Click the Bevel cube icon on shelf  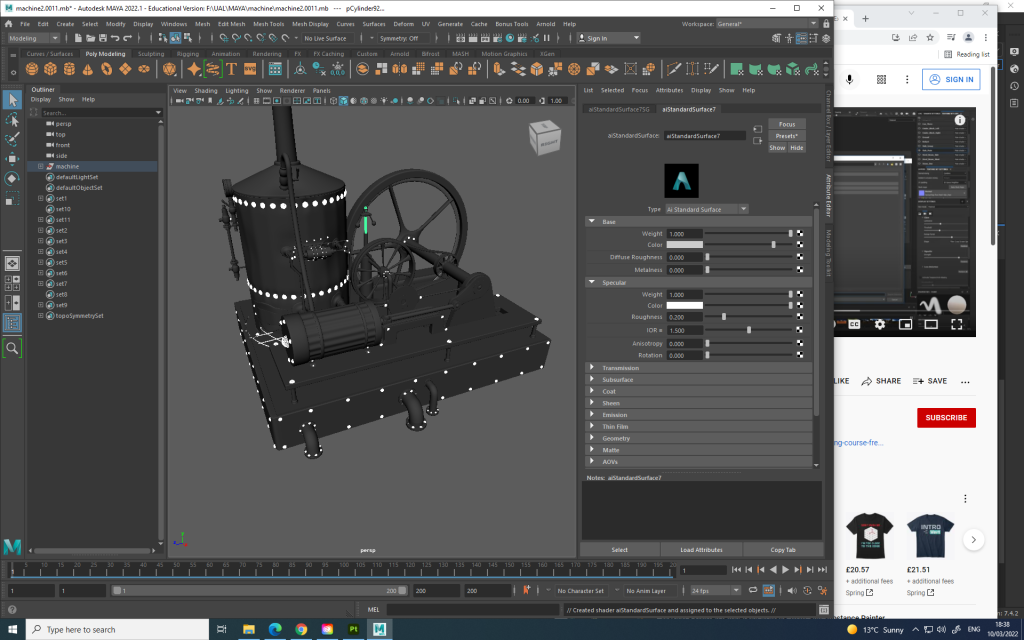(537, 69)
